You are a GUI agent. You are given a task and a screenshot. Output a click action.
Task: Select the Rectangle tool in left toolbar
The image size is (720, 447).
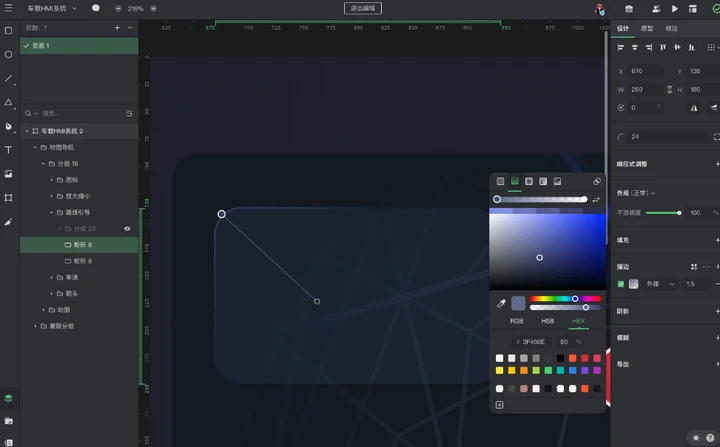coord(8,31)
